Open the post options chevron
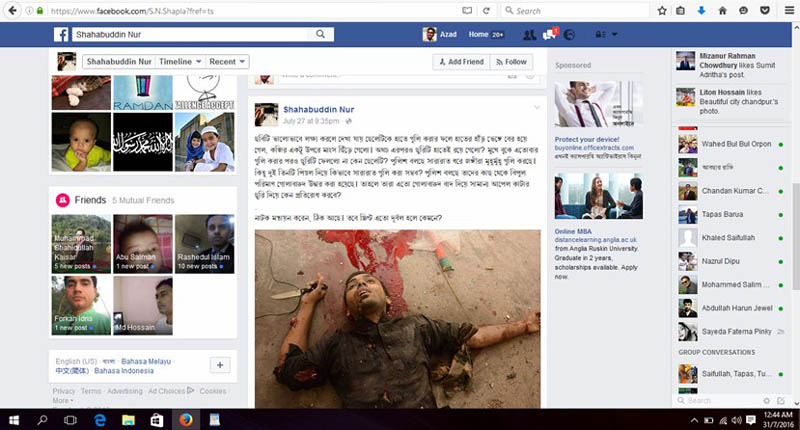Viewport: 800px width, 430px height. pos(536,107)
